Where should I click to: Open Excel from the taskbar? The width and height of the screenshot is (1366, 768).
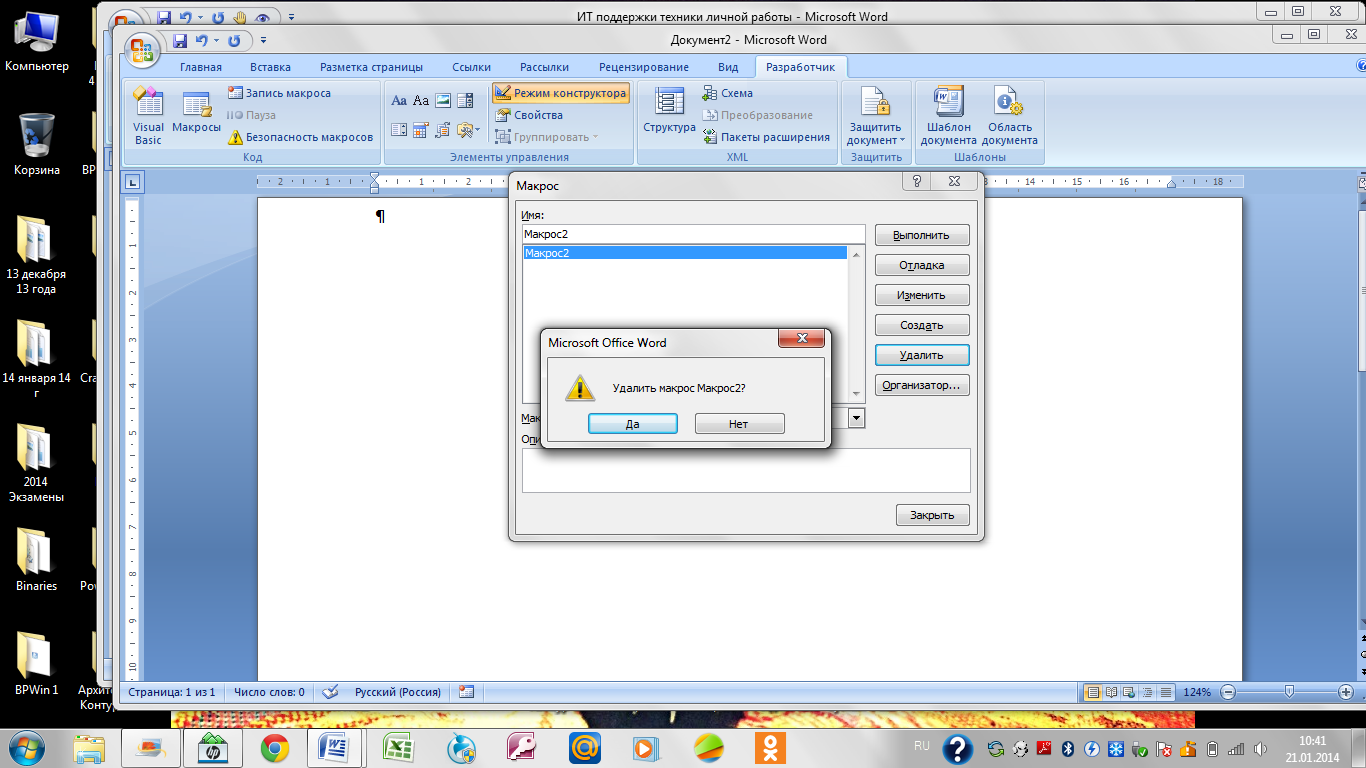399,747
